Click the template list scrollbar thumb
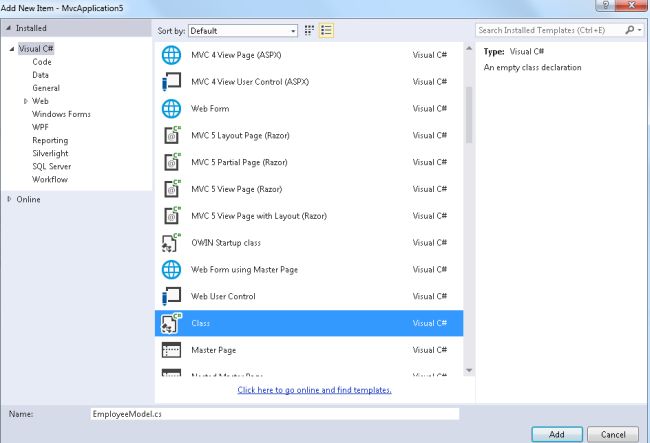 point(469,115)
